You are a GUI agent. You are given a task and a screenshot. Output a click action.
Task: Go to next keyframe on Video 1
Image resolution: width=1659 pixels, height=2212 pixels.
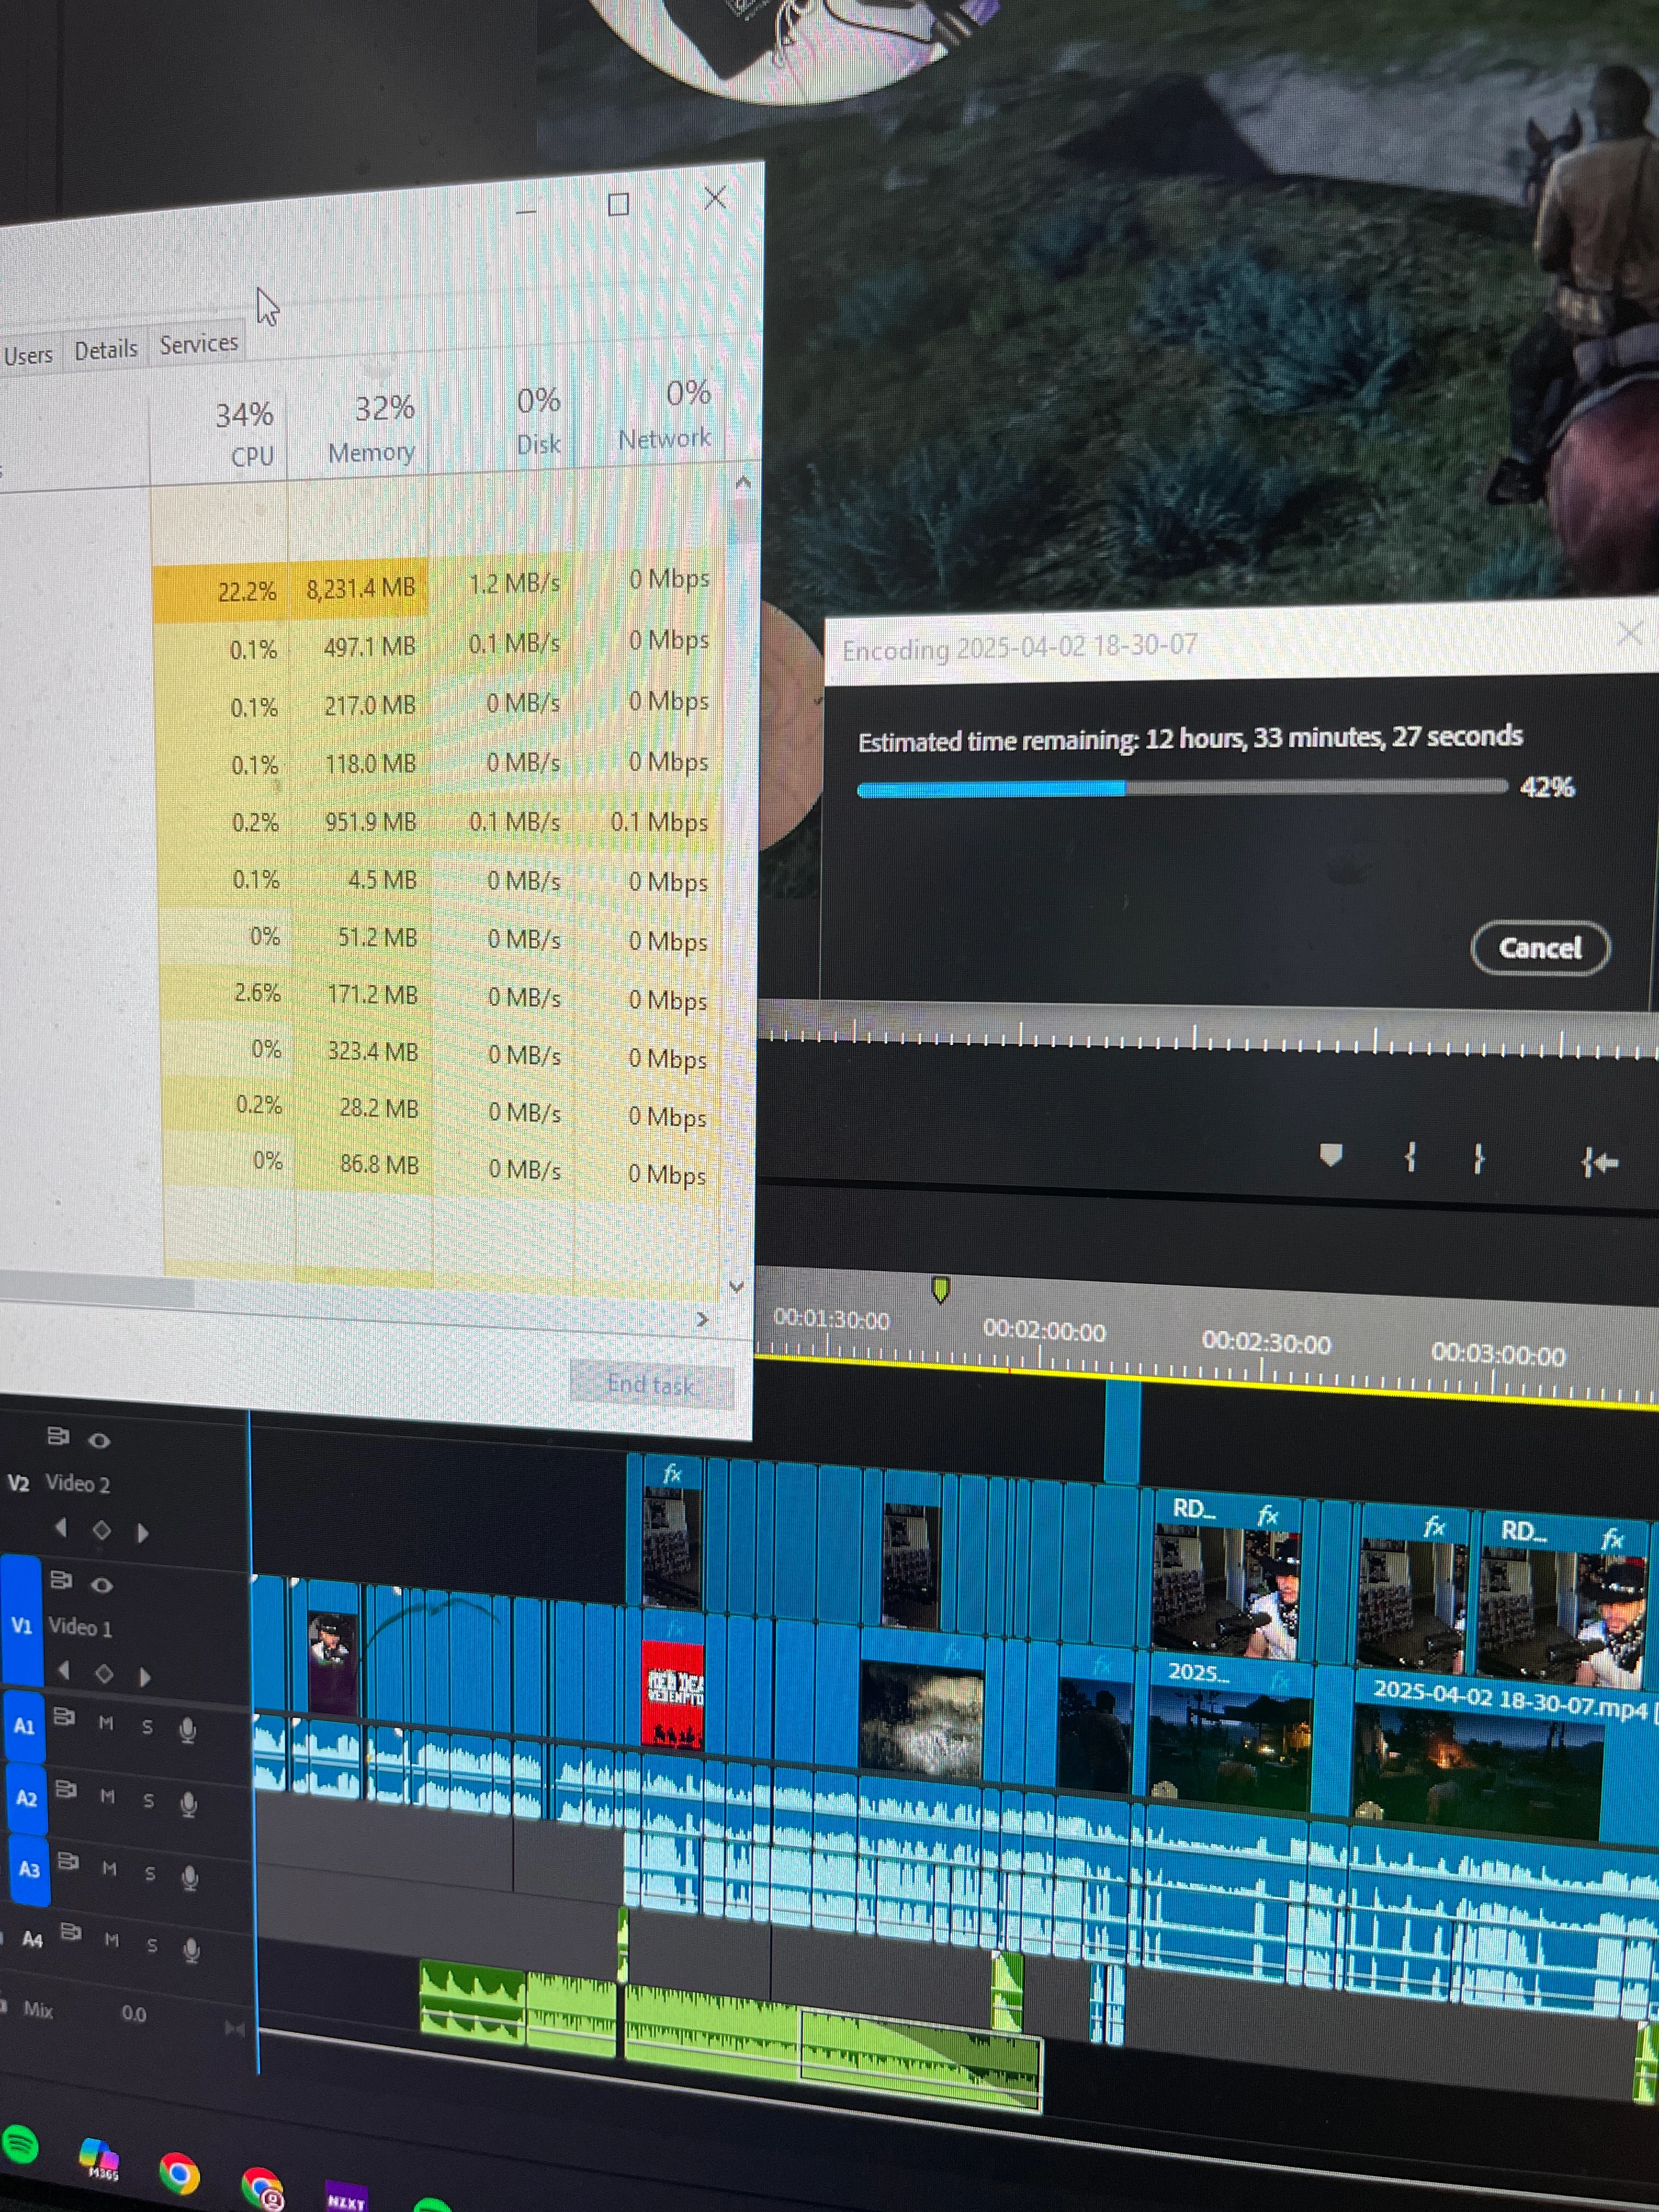[145, 1677]
